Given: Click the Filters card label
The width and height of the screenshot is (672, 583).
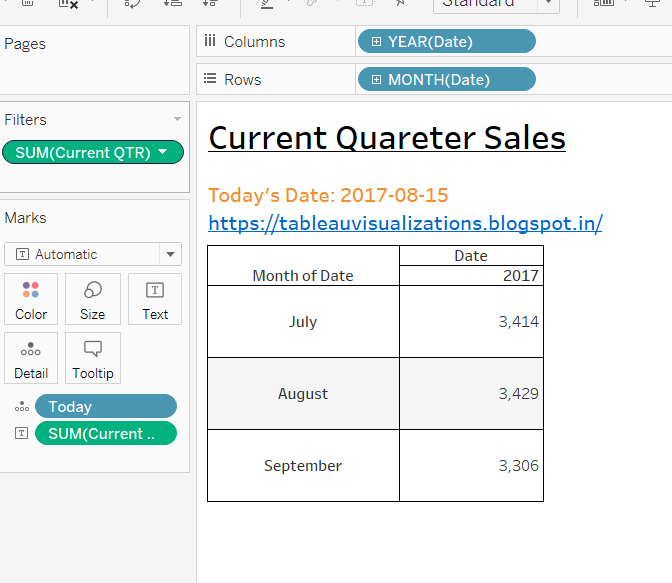Looking at the screenshot, I should (x=25, y=120).
